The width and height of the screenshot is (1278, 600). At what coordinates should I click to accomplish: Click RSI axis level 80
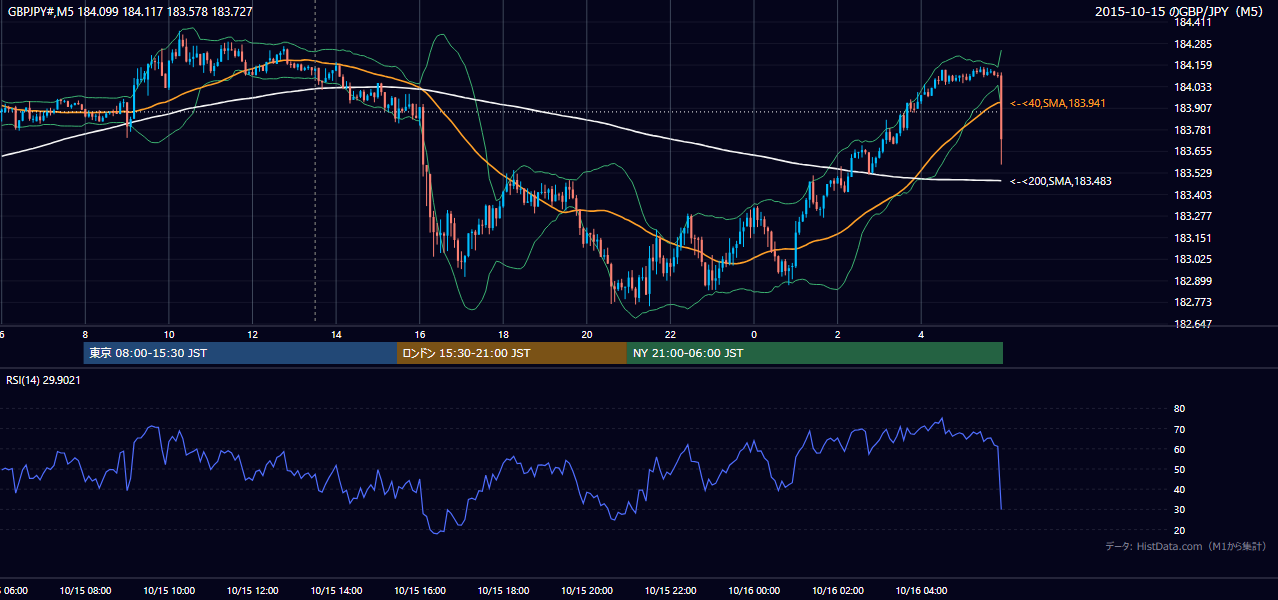coord(1179,409)
